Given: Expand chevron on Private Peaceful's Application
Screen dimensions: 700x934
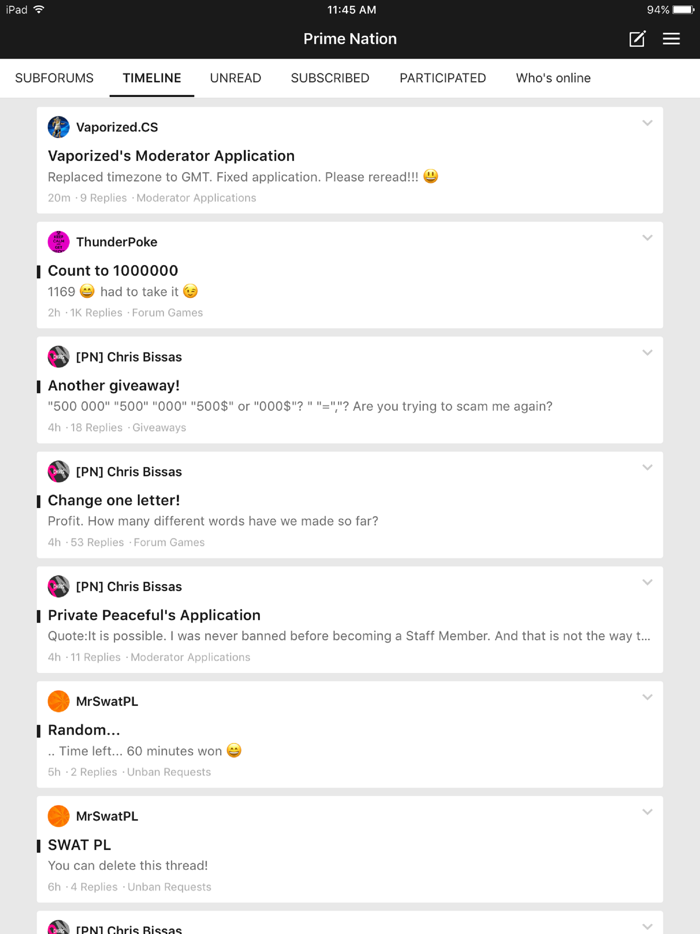Looking at the screenshot, I should [x=647, y=583].
